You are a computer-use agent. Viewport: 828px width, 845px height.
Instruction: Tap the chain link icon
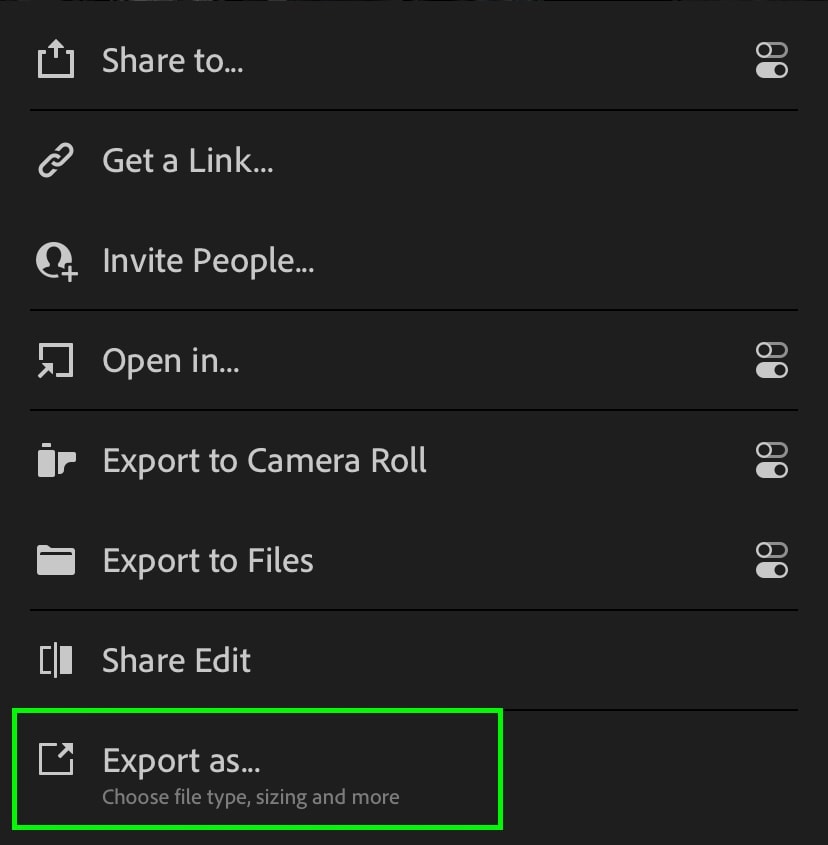(56, 160)
